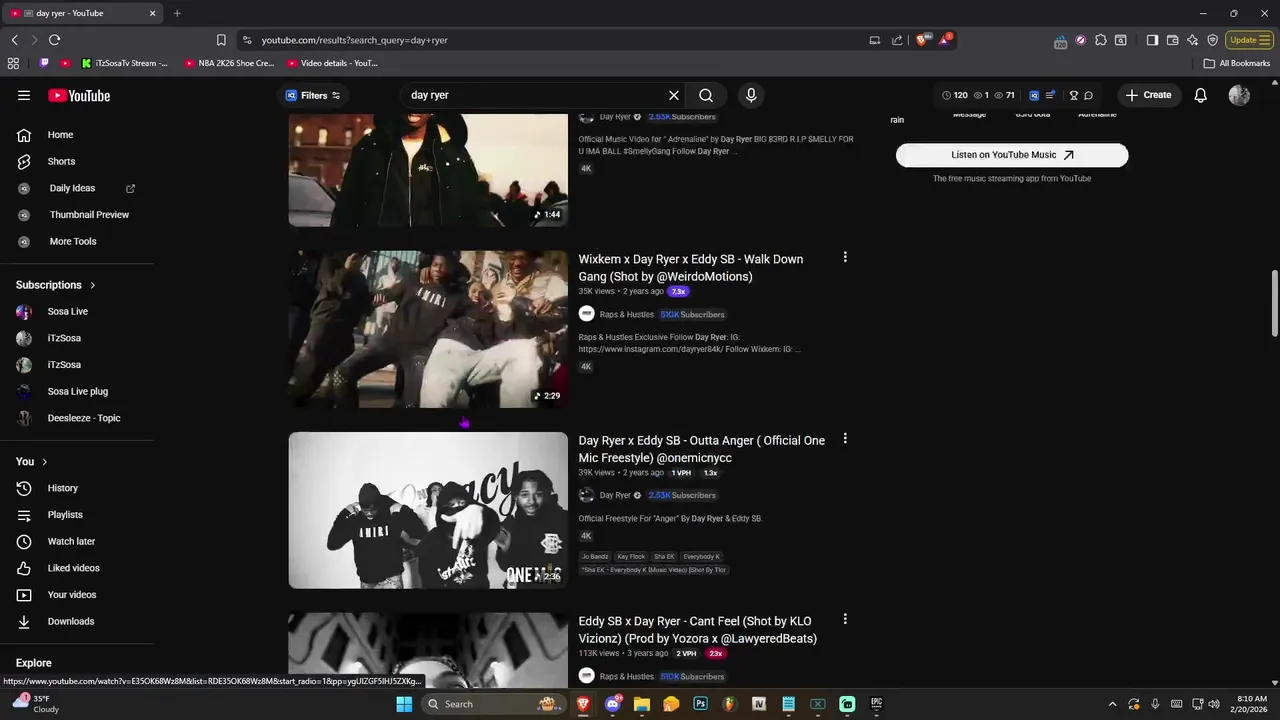Screen dimensions: 1280x720
Task: Click the Explore heading
Action: [33, 663]
